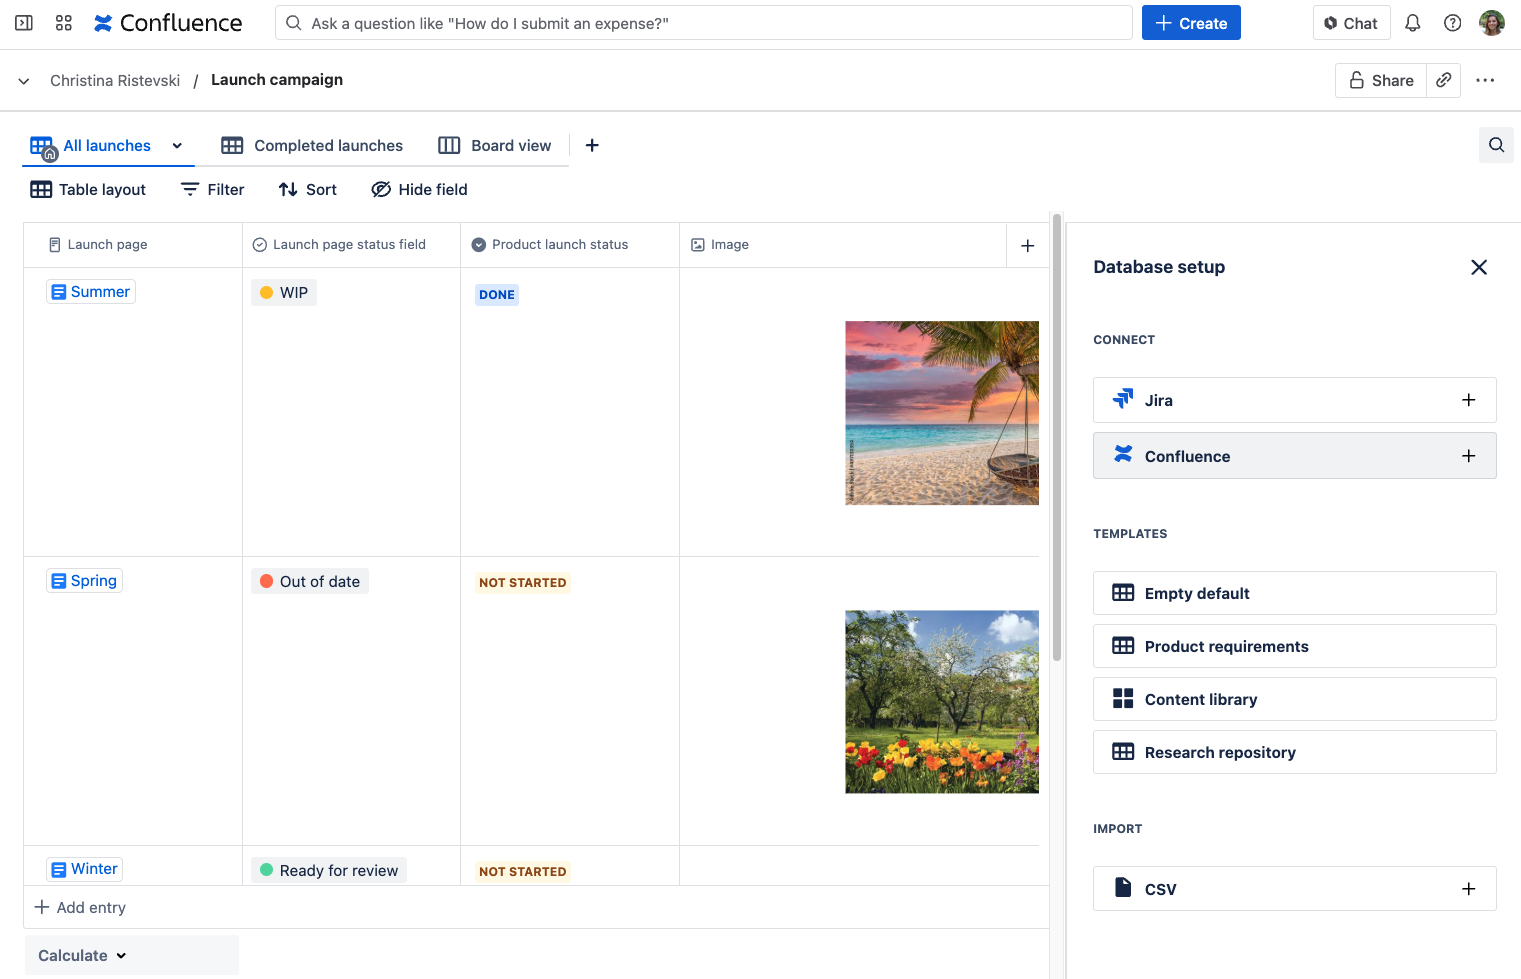The height and width of the screenshot is (979, 1521).
Task: Click the Jira logo icon
Action: point(1123,399)
